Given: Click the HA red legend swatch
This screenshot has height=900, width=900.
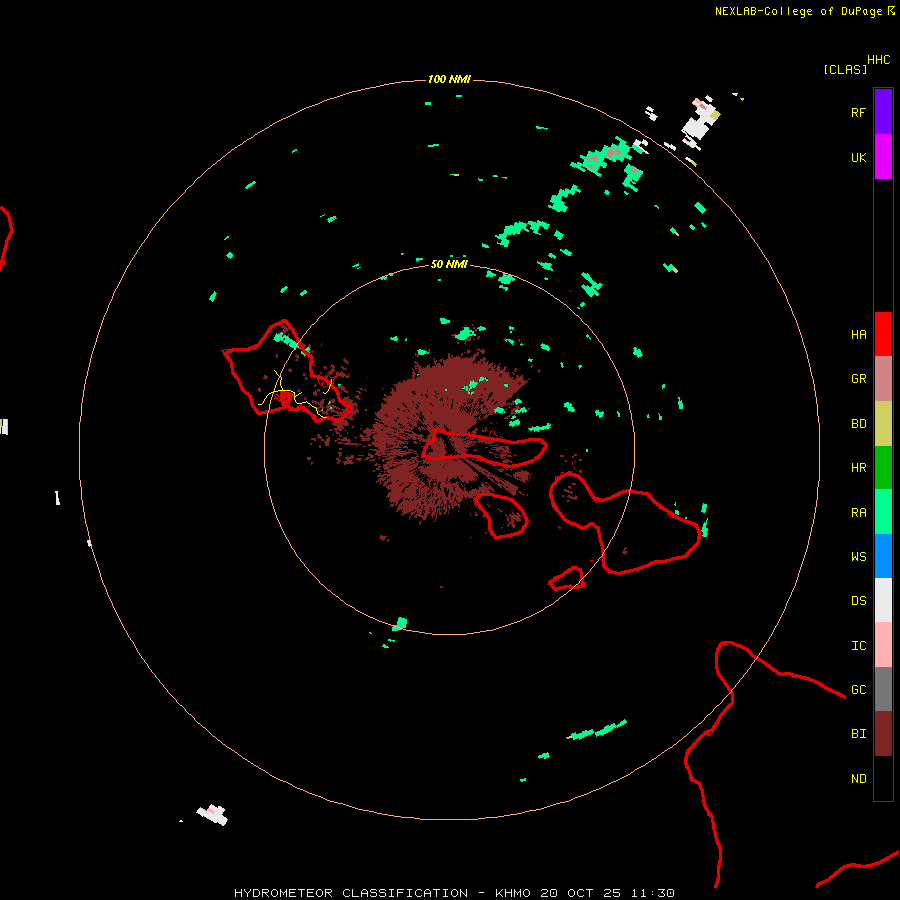Looking at the screenshot, I should 883,334.
